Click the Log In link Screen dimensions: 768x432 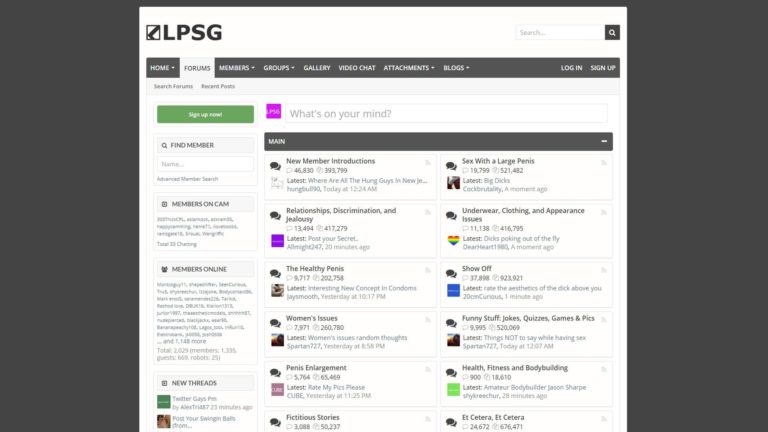click(x=571, y=68)
